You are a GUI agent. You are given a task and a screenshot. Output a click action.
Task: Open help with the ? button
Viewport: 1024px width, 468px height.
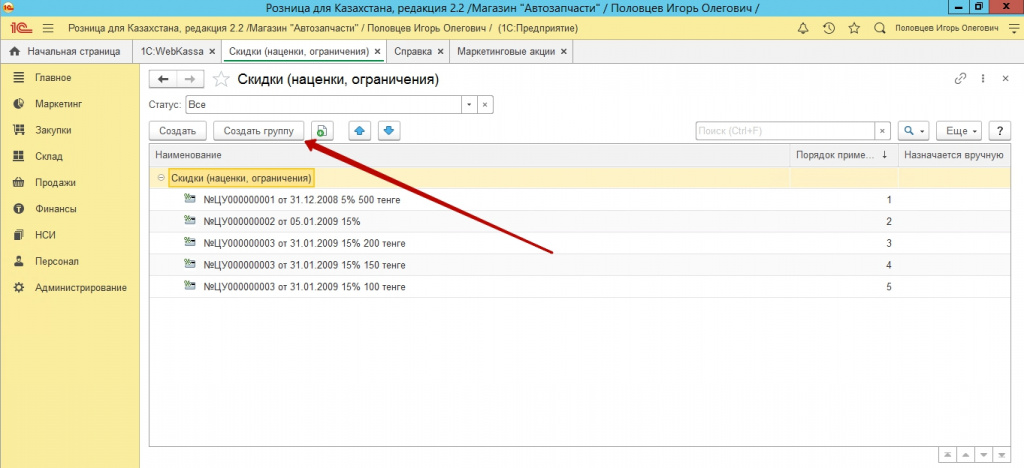999,131
